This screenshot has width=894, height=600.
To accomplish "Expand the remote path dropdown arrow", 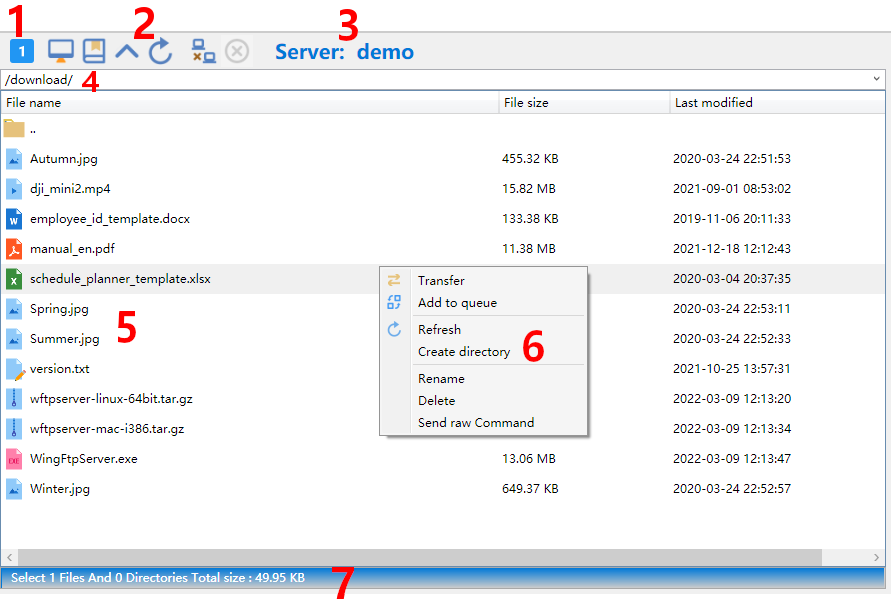I will click(x=876, y=79).
